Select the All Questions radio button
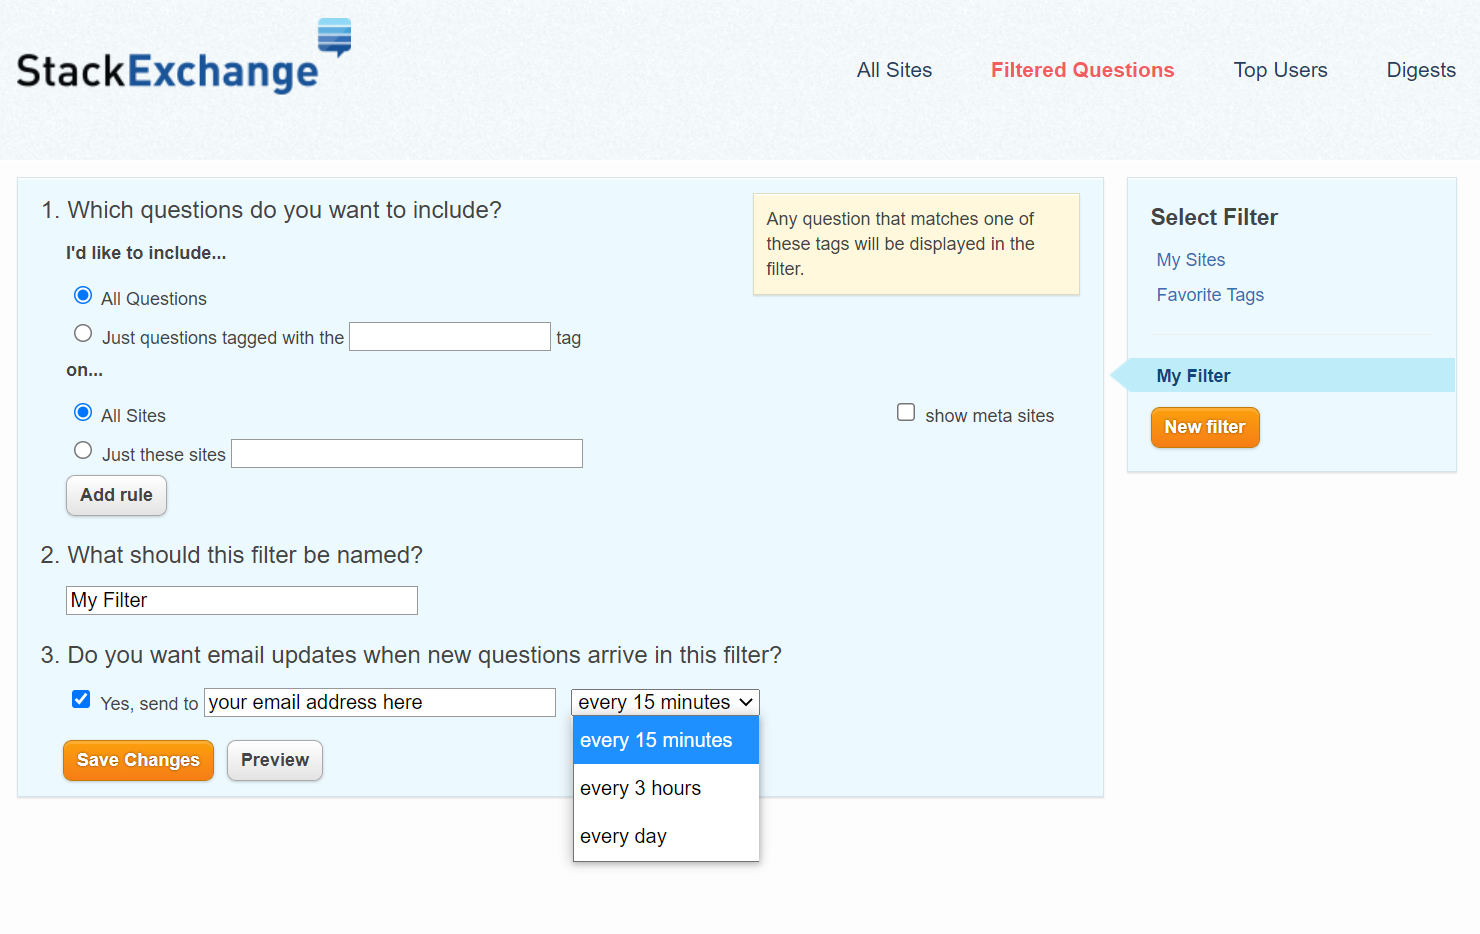This screenshot has height=934, width=1480. (x=83, y=295)
